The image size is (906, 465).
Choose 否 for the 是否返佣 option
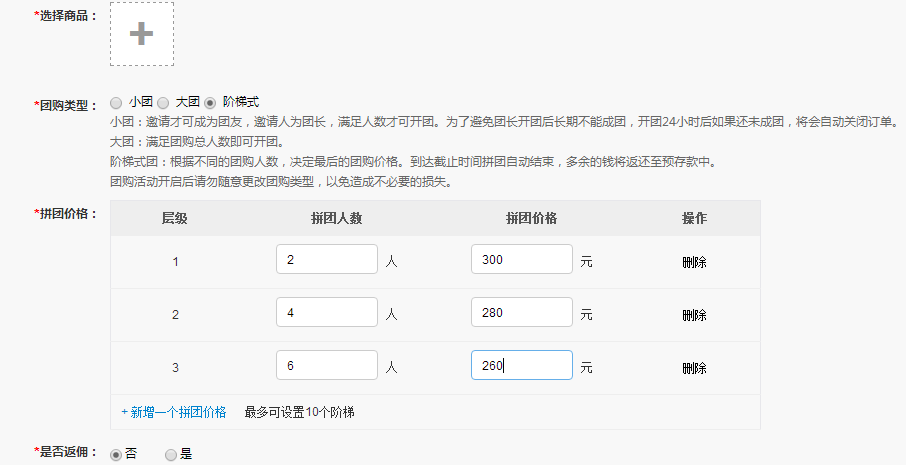point(116,454)
